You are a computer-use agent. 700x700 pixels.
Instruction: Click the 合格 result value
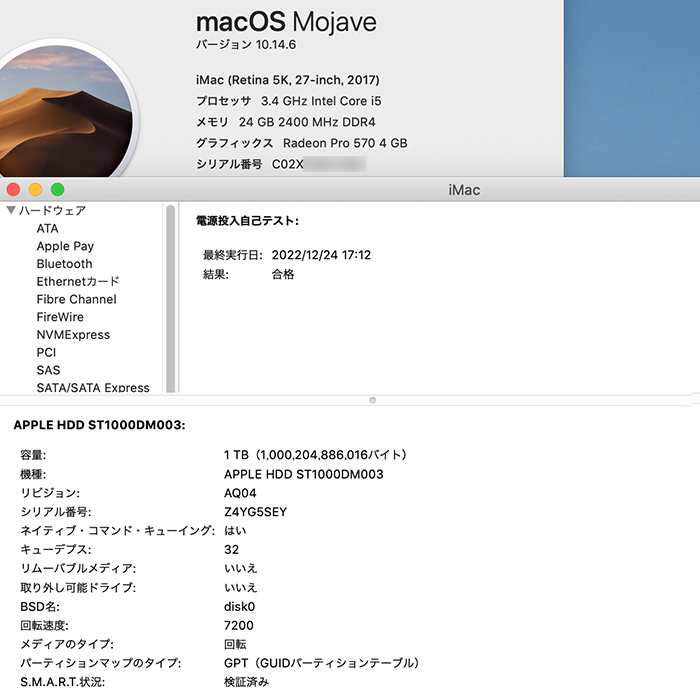[x=283, y=274]
